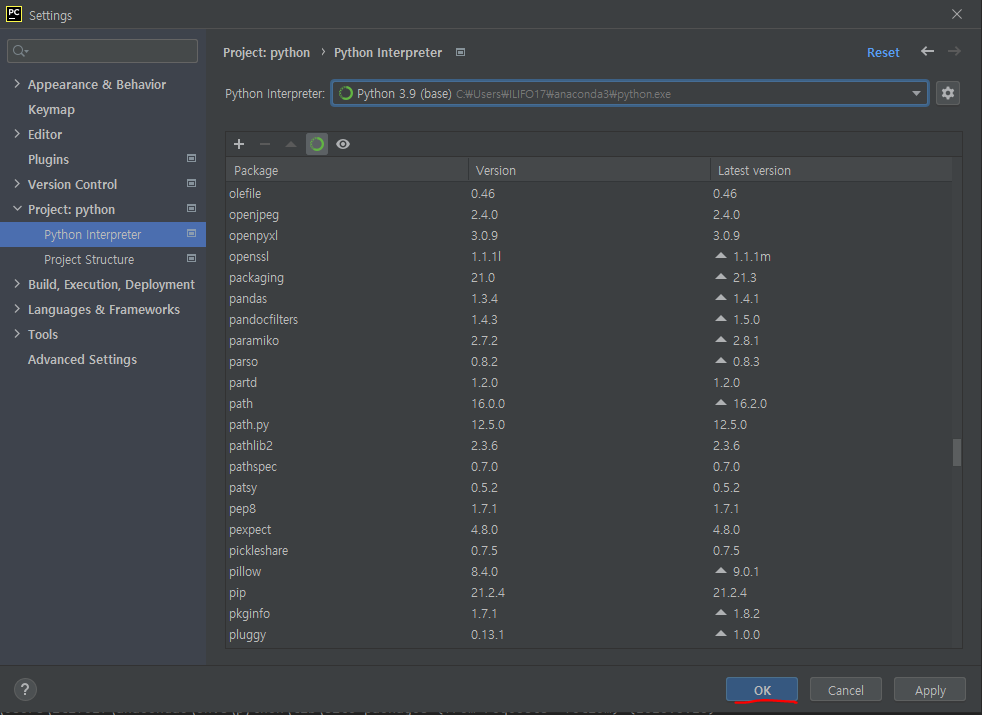Click the back navigation arrow
Screen dimensions: 982x715
[928, 51]
